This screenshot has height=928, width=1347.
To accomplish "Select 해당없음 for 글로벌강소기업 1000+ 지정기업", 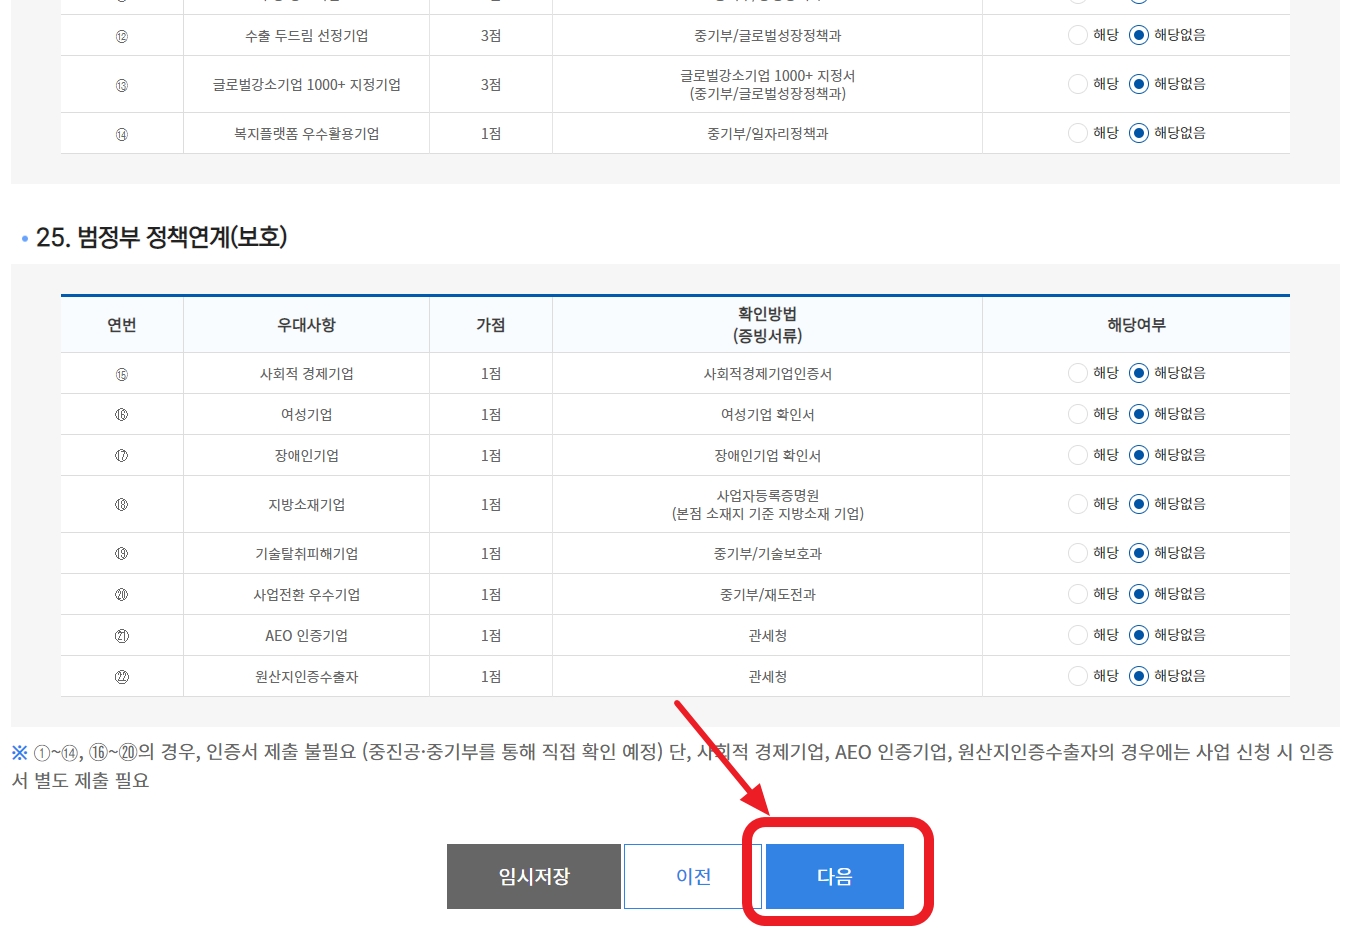I will coord(1138,84).
